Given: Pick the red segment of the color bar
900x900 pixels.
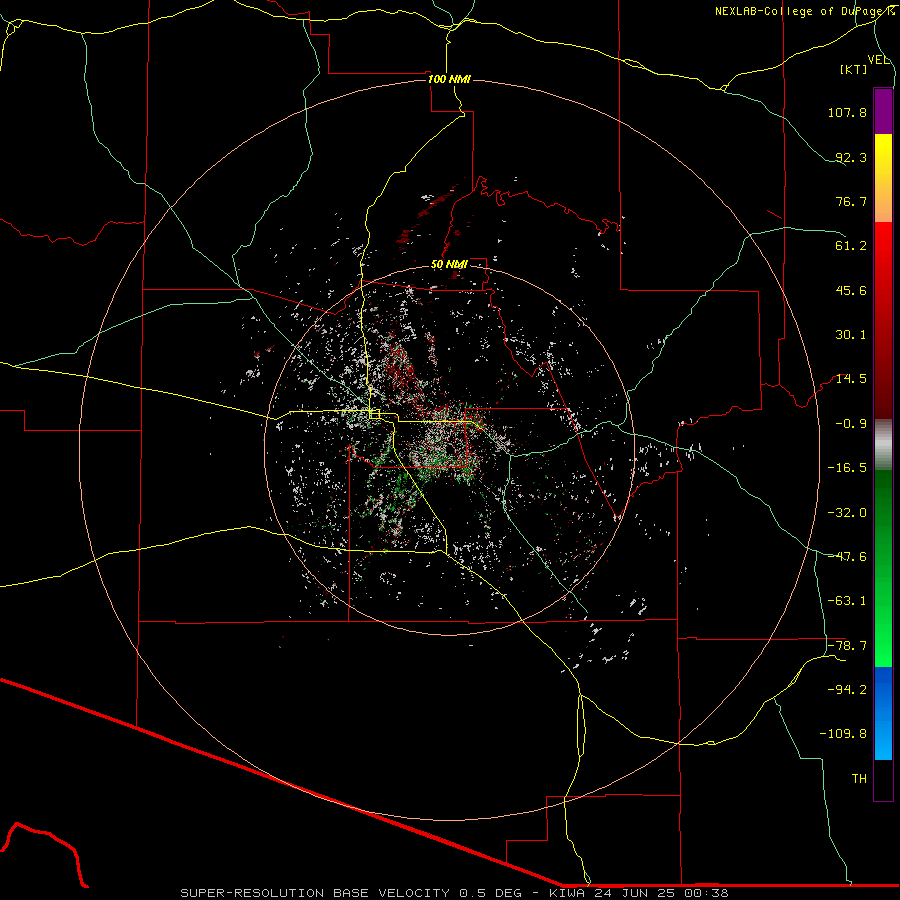Looking at the screenshot, I should (883, 320).
